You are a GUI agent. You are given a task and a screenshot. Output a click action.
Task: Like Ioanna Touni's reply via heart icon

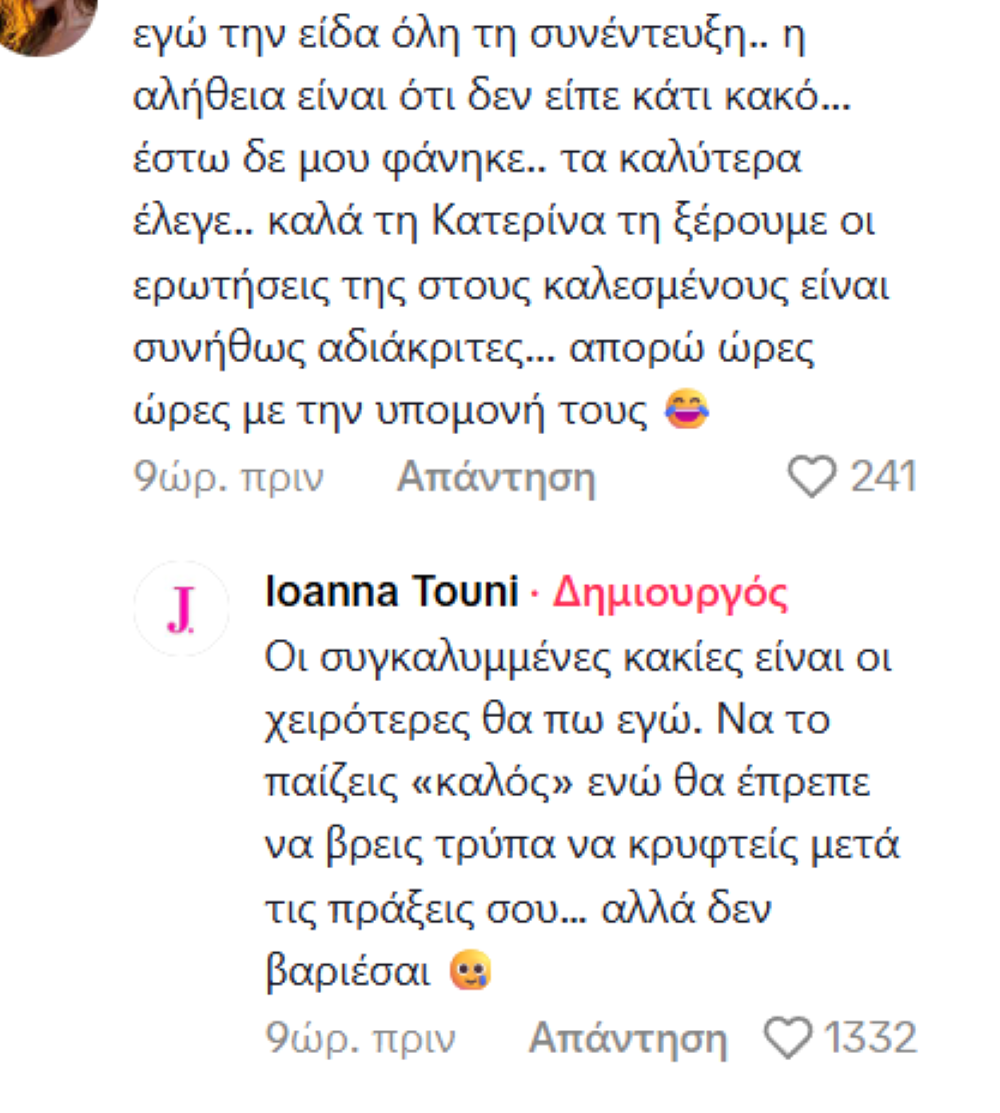787,1039
